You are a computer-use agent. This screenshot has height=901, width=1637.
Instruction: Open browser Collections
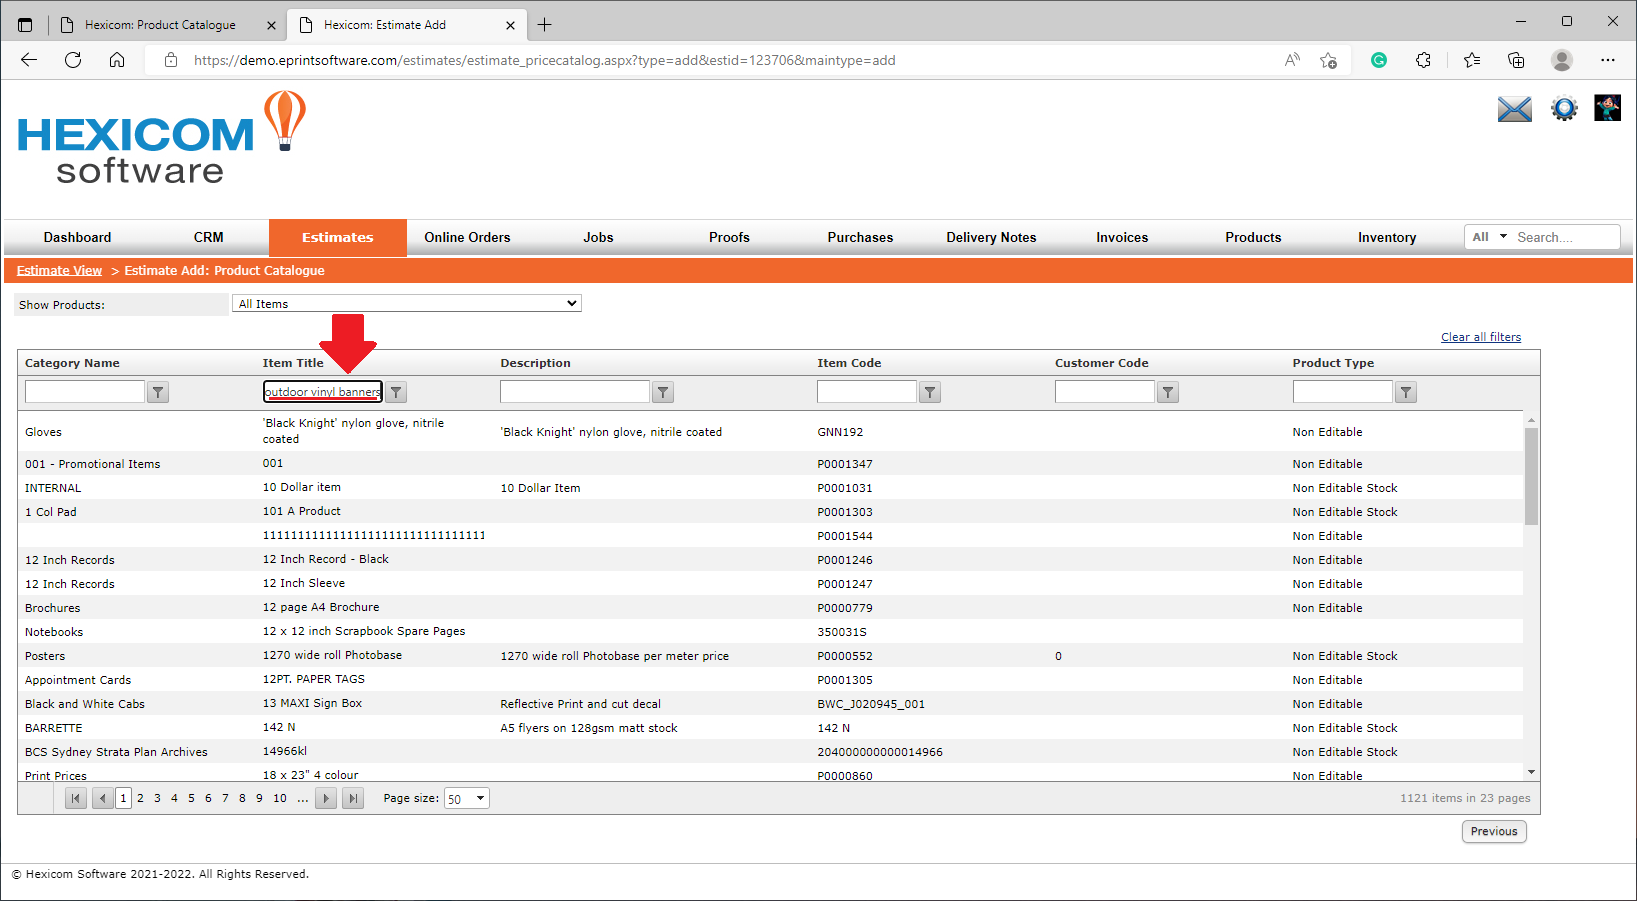(x=1516, y=60)
